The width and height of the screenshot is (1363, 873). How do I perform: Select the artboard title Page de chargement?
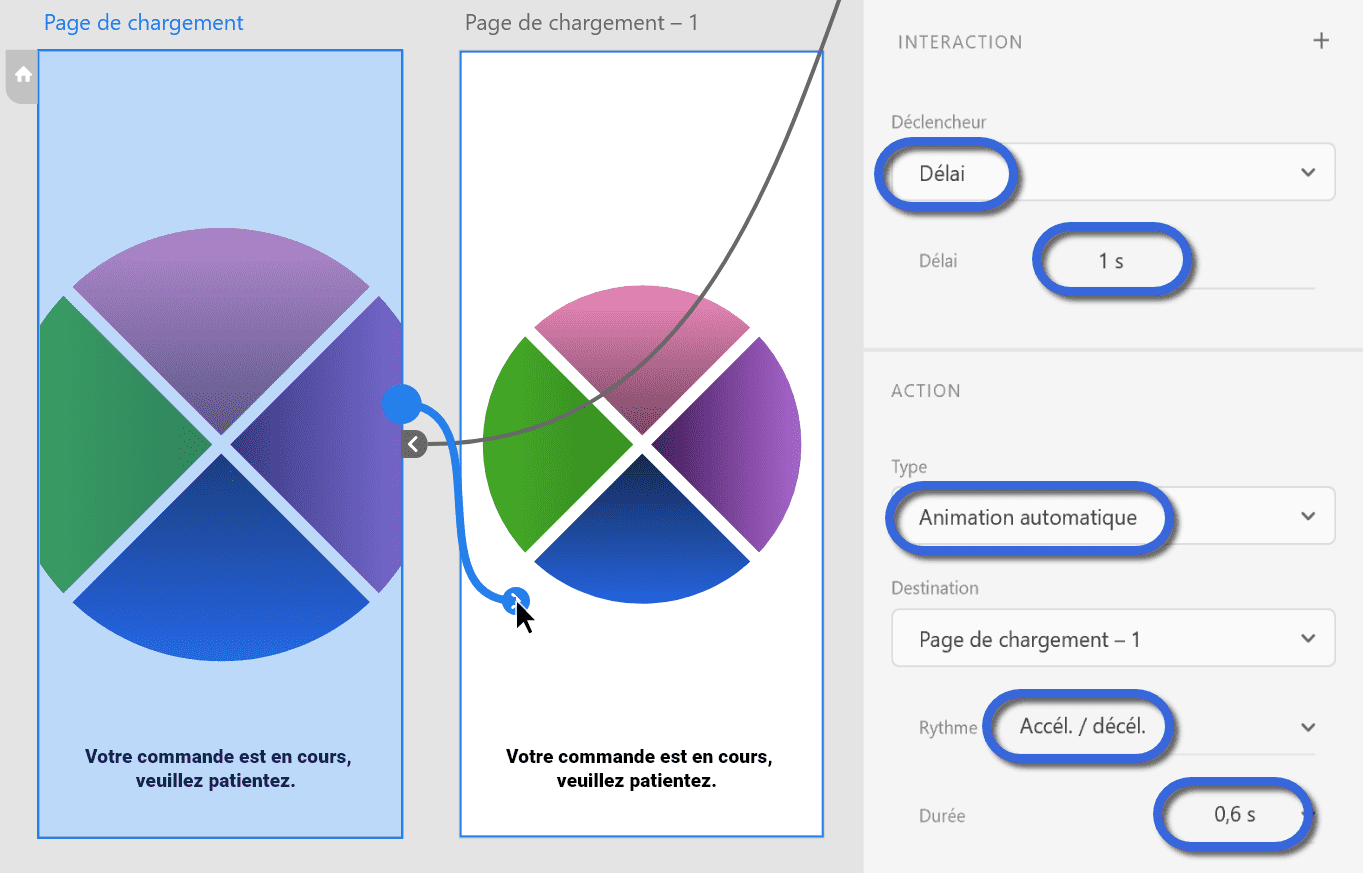coord(144,22)
